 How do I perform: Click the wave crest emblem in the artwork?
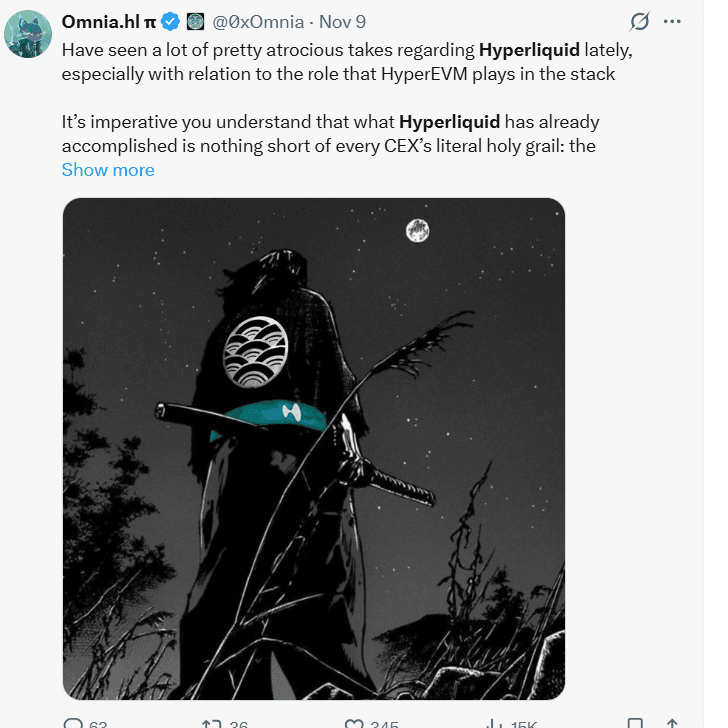point(256,353)
